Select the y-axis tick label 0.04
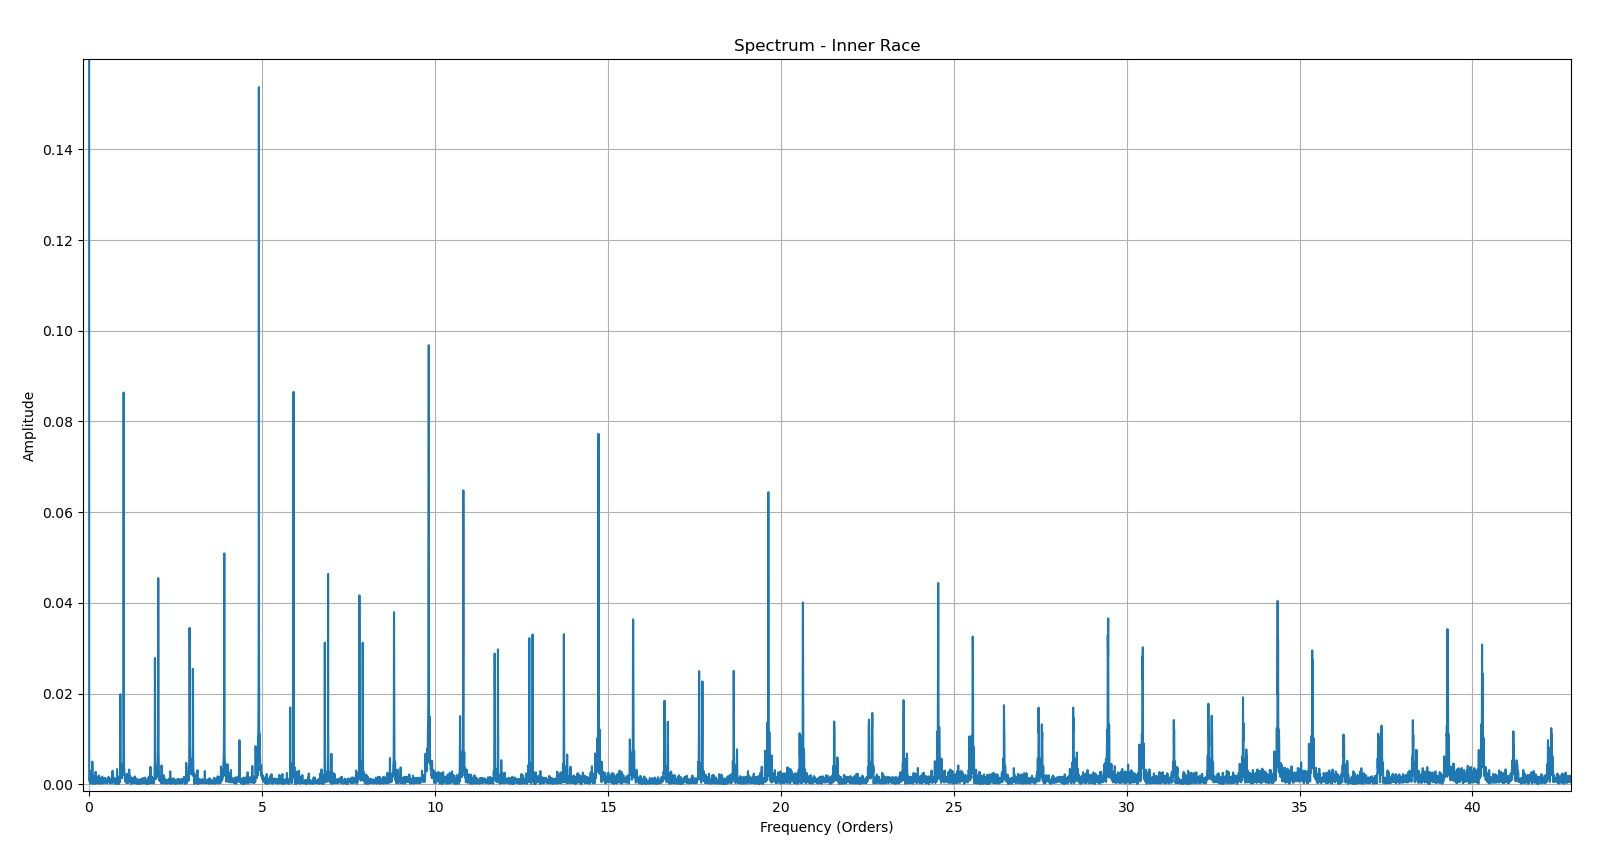The width and height of the screenshot is (1606, 842). 56,603
